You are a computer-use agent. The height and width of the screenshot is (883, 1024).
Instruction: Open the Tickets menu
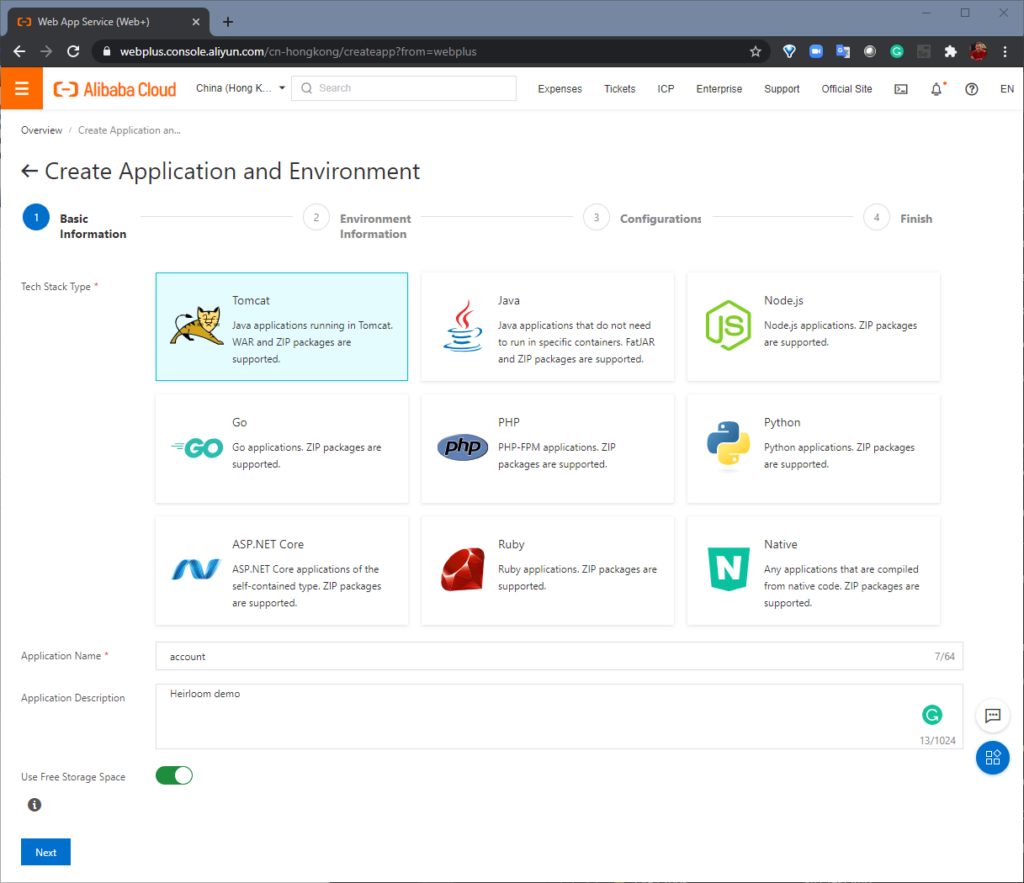(x=620, y=89)
